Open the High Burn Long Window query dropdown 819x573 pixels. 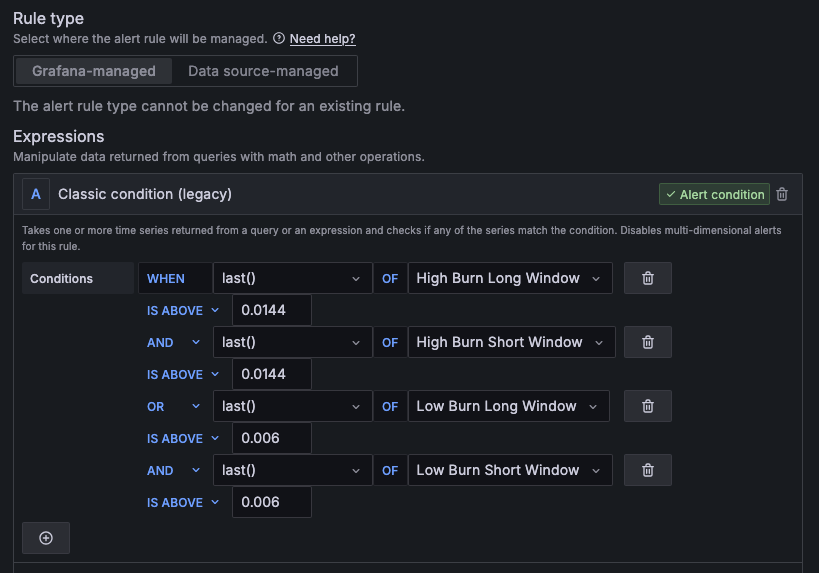click(x=509, y=279)
